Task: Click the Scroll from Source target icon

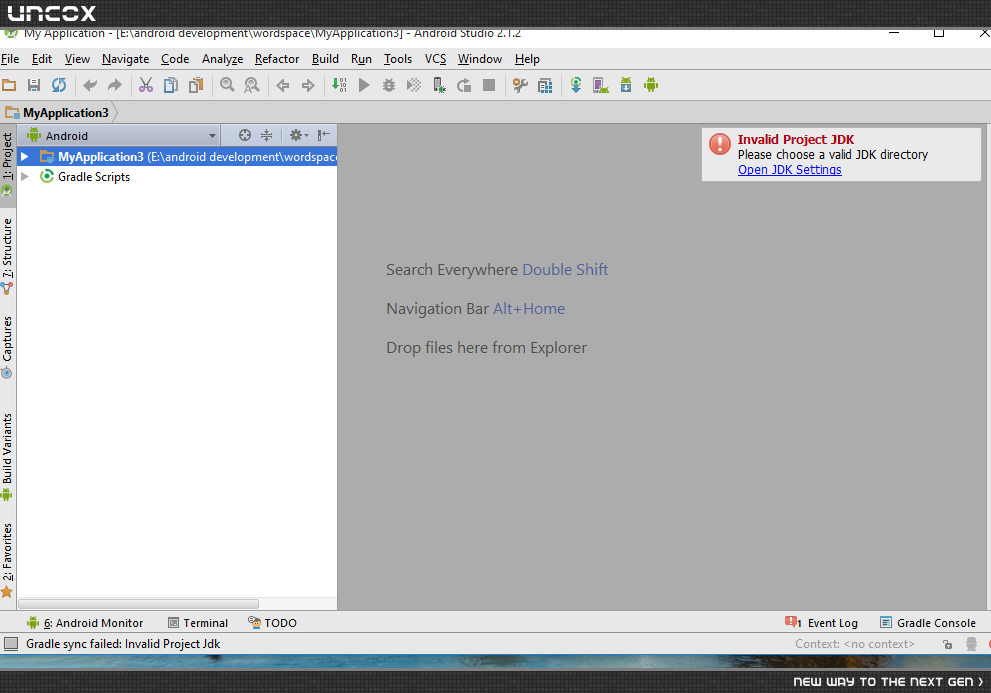Action: click(245, 135)
